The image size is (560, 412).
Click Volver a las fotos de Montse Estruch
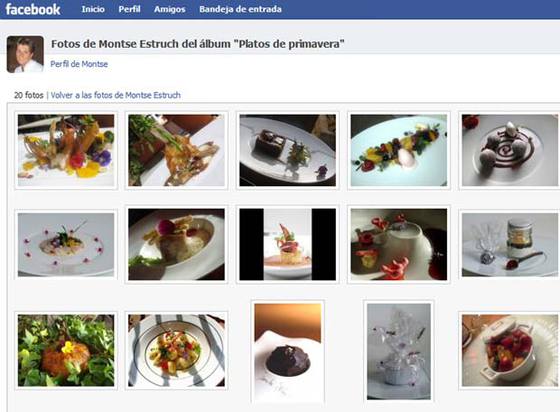pyautogui.click(x=115, y=95)
